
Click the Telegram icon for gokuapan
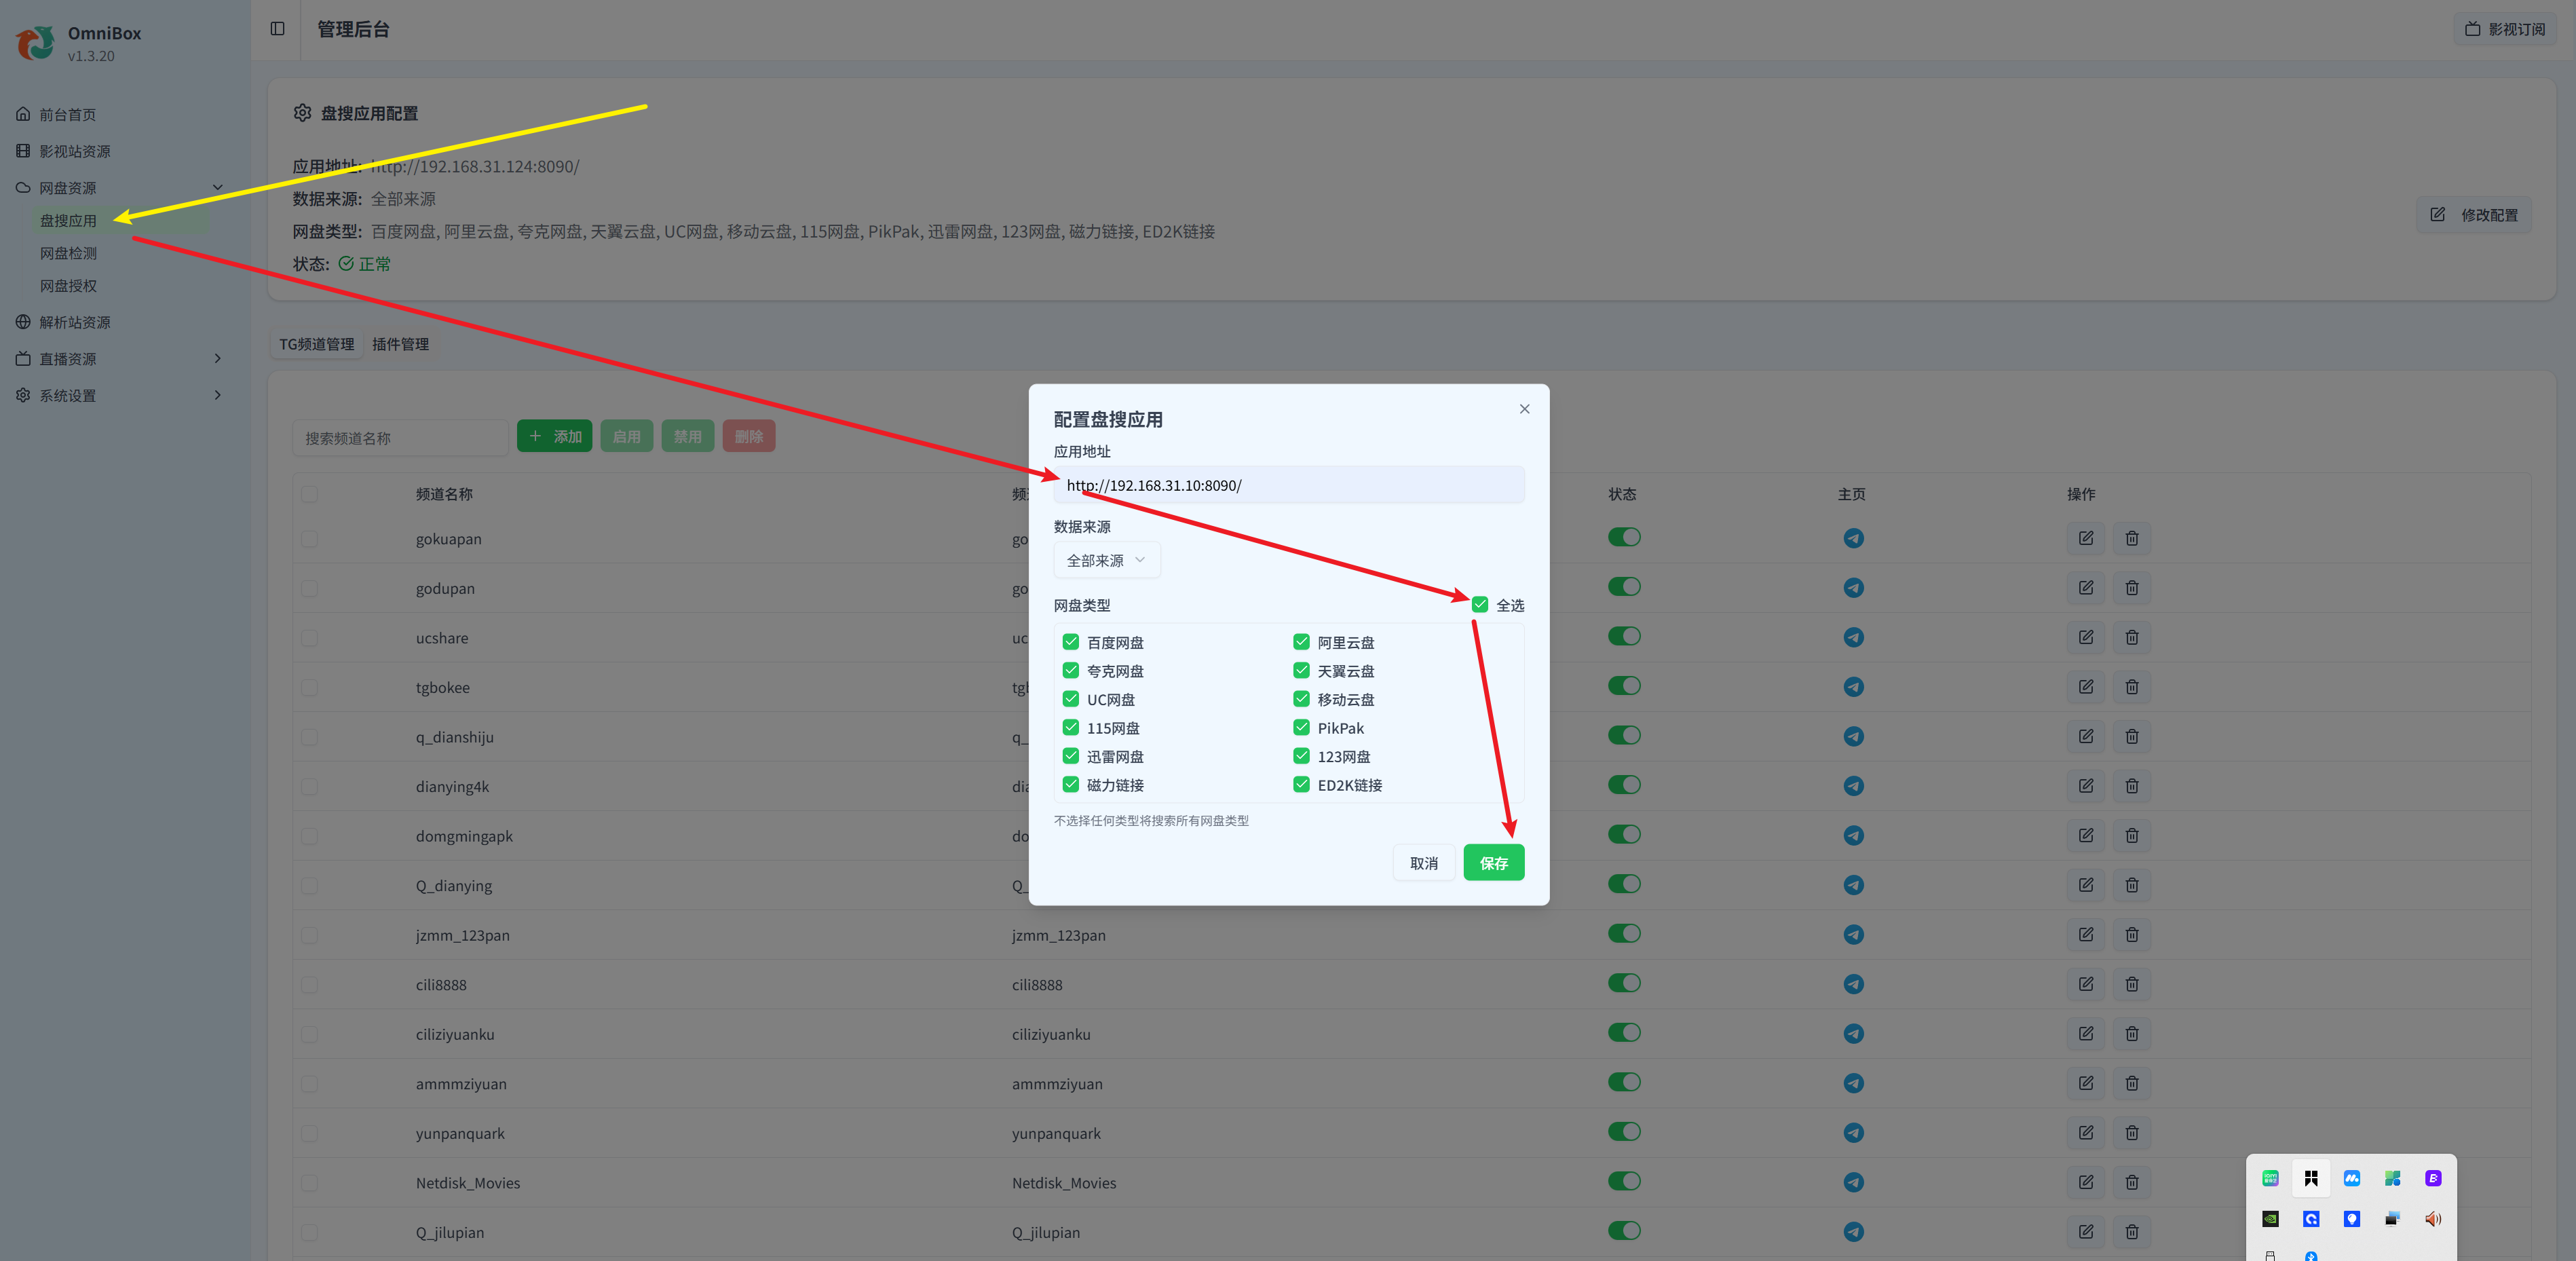[1853, 538]
